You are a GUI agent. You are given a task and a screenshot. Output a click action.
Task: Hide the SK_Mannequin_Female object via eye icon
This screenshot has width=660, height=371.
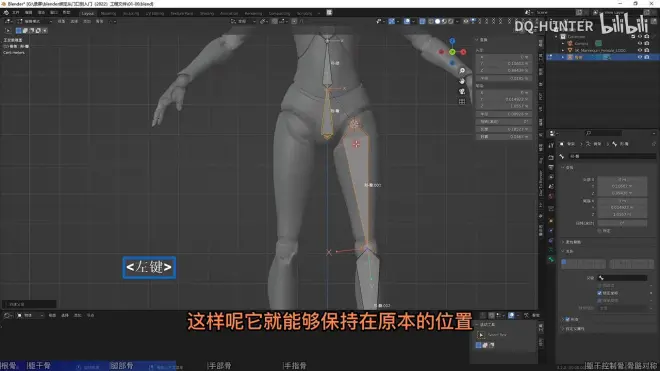tap(640, 50)
